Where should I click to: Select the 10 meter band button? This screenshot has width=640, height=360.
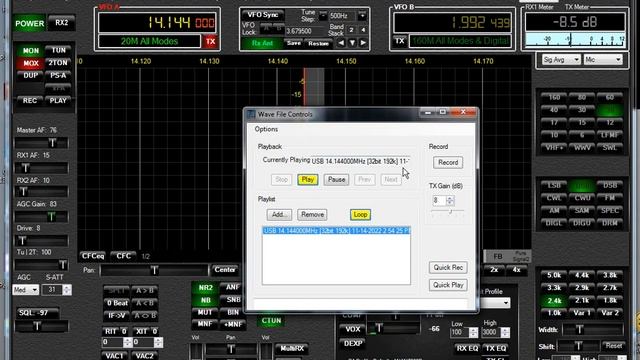tap(554, 135)
